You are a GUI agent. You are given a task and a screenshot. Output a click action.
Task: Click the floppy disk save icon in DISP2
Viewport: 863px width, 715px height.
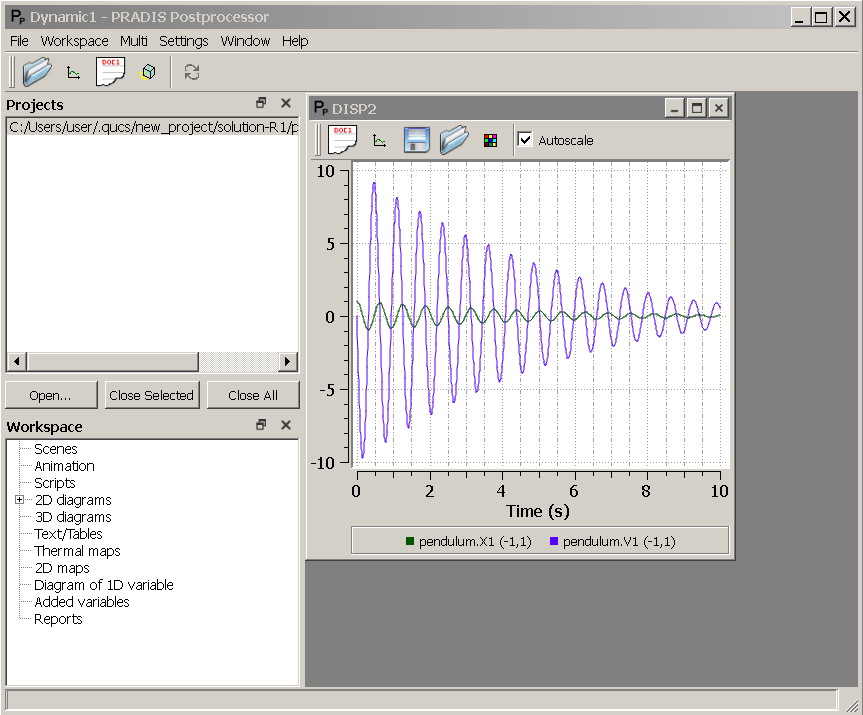pos(417,140)
